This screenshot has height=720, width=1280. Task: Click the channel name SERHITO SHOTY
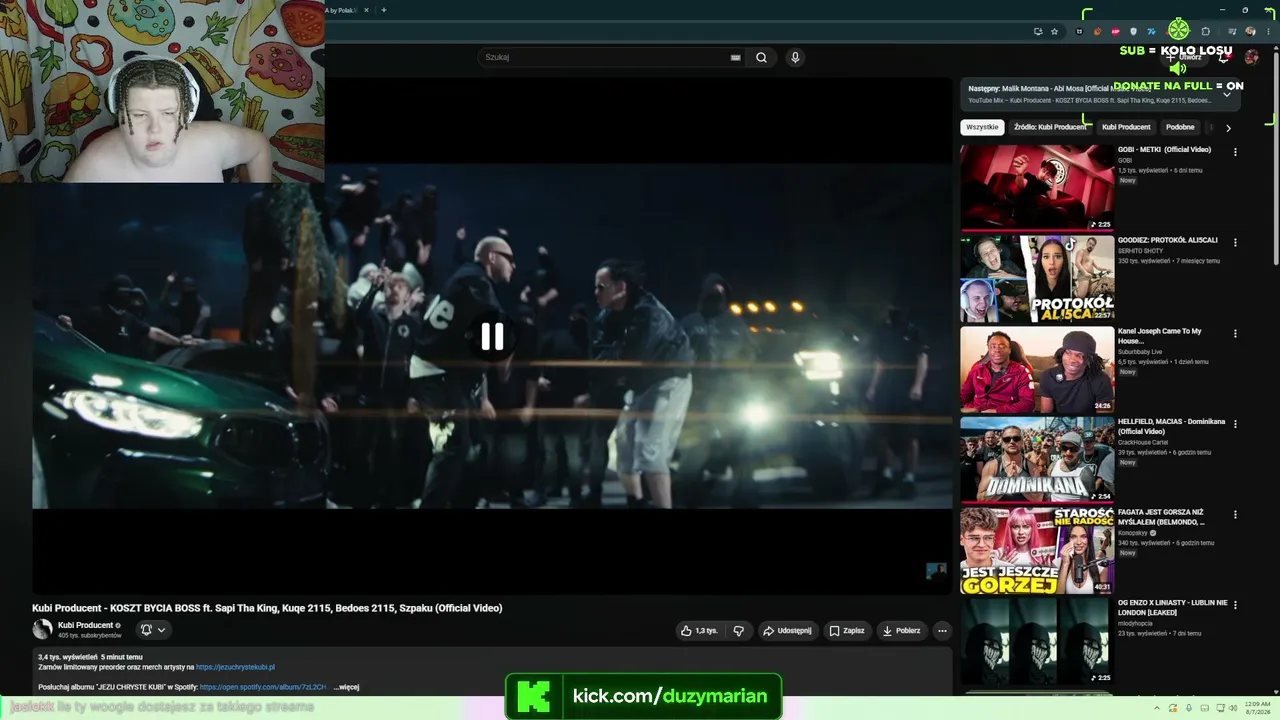[x=1139, y=251]
